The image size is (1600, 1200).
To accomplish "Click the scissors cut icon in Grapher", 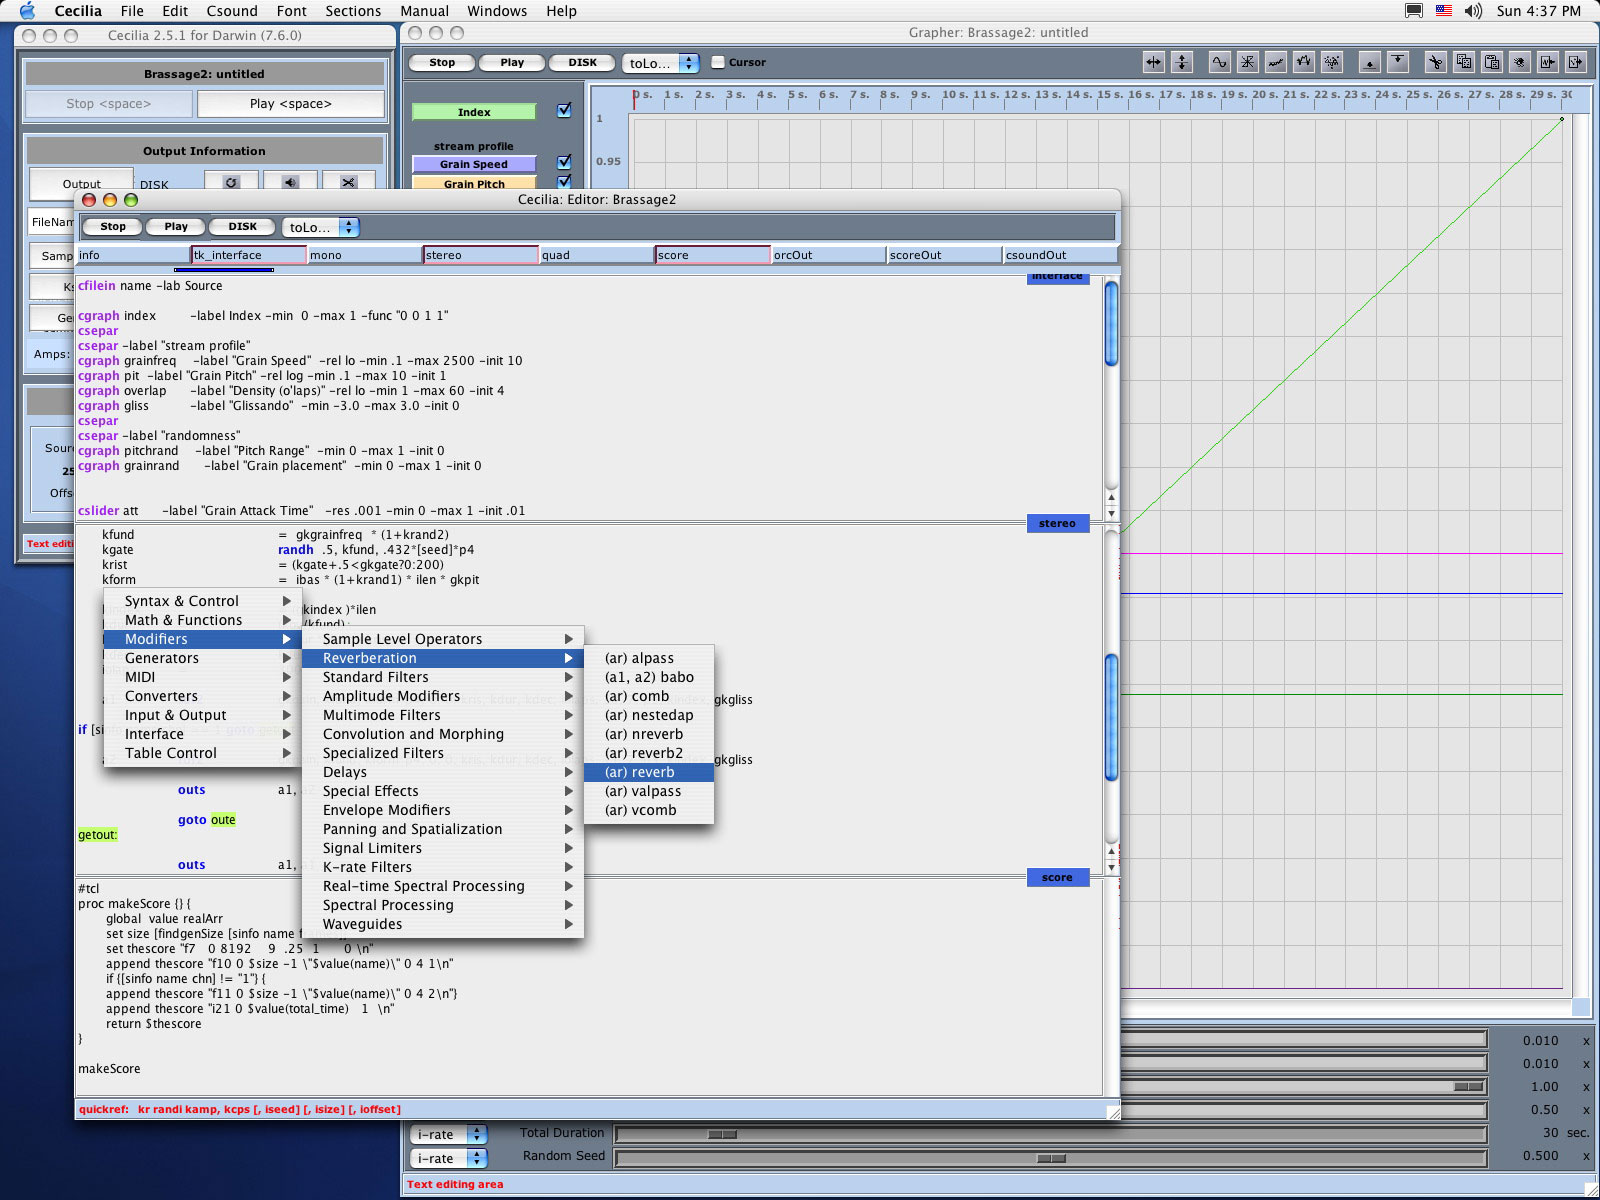I will click(x=1435, y=62).
